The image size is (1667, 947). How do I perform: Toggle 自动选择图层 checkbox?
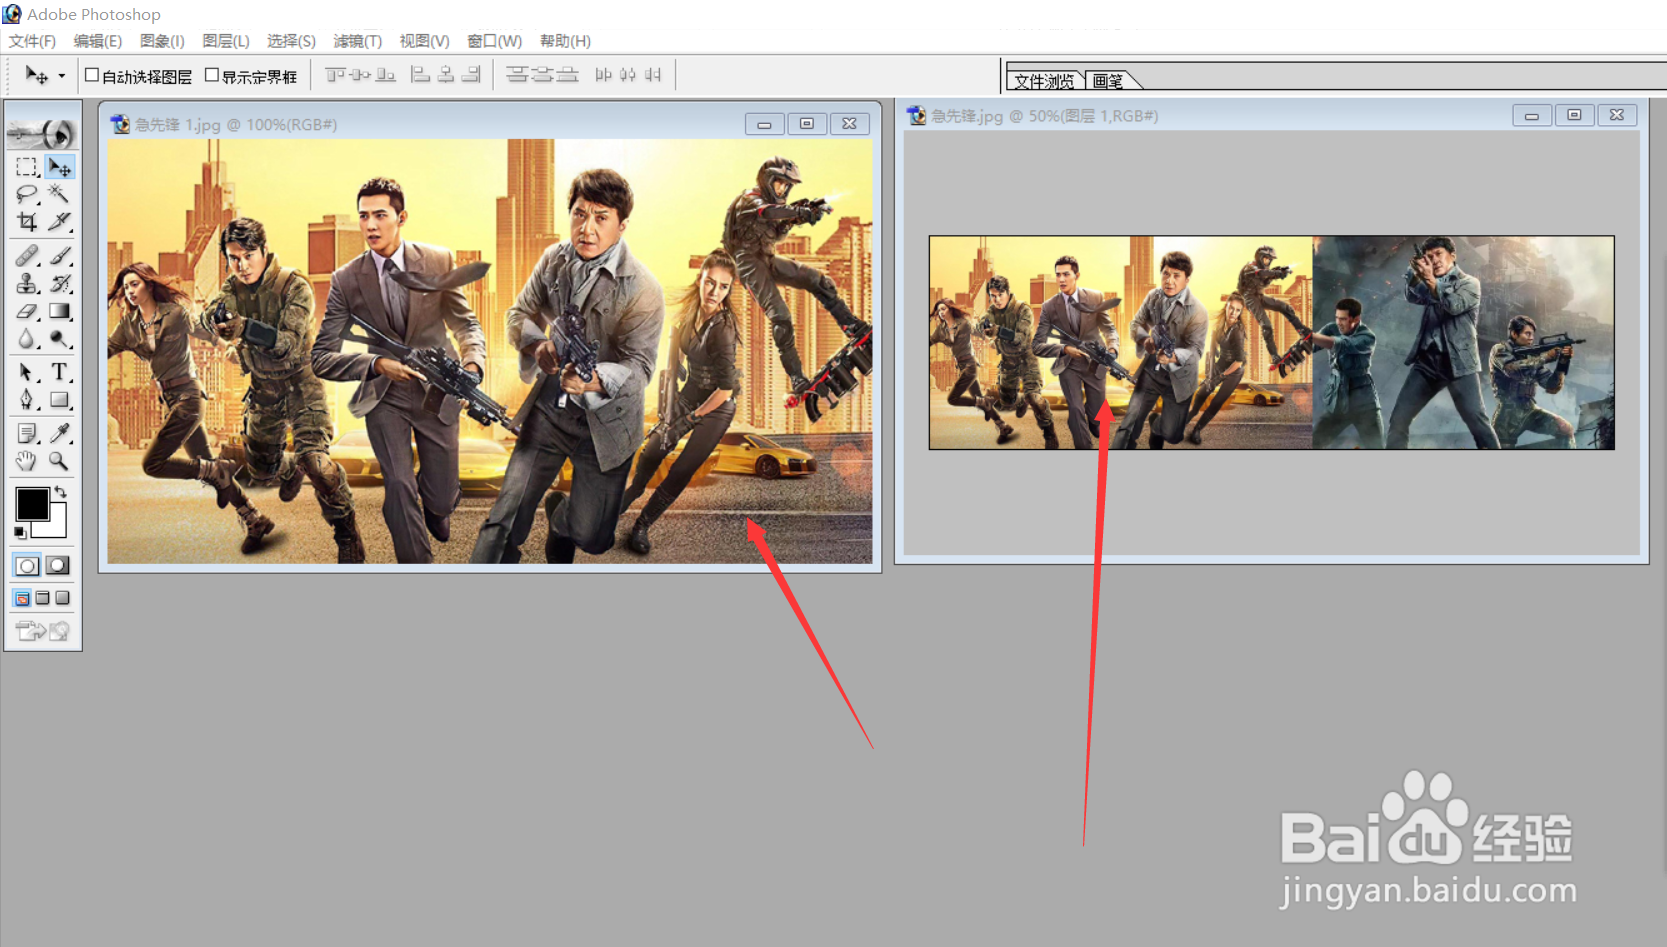pos(92,75)
